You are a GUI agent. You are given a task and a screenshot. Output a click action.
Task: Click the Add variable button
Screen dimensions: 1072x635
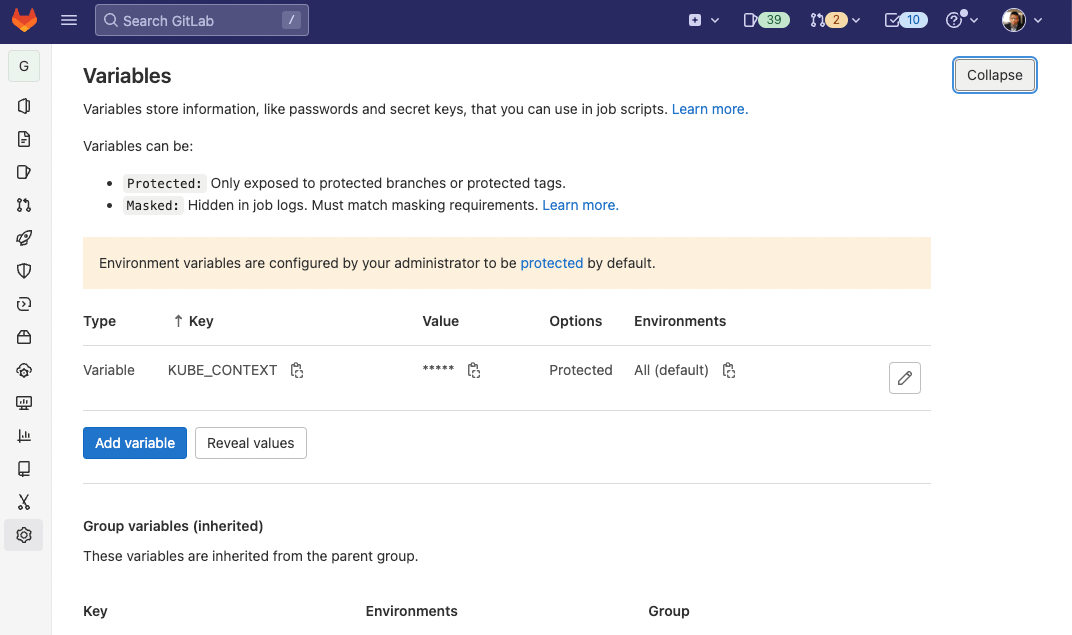(135, 443)
